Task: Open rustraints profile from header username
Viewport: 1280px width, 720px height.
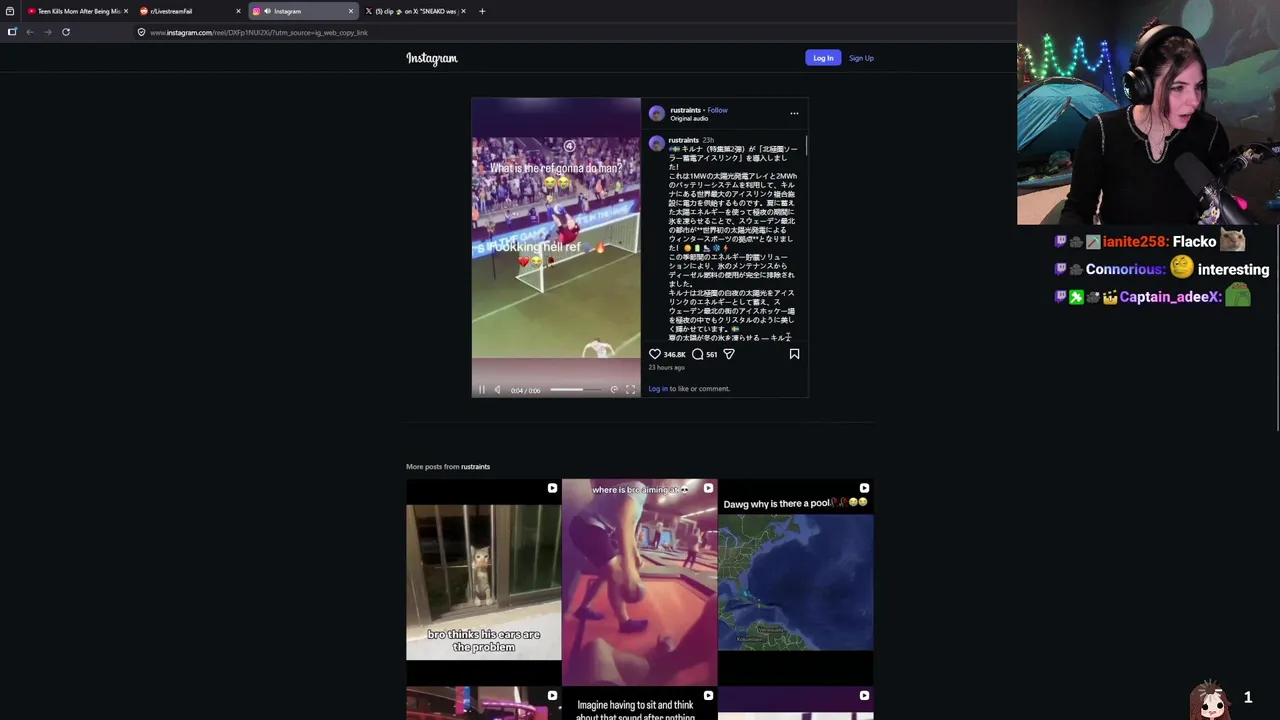Action: 685,110
